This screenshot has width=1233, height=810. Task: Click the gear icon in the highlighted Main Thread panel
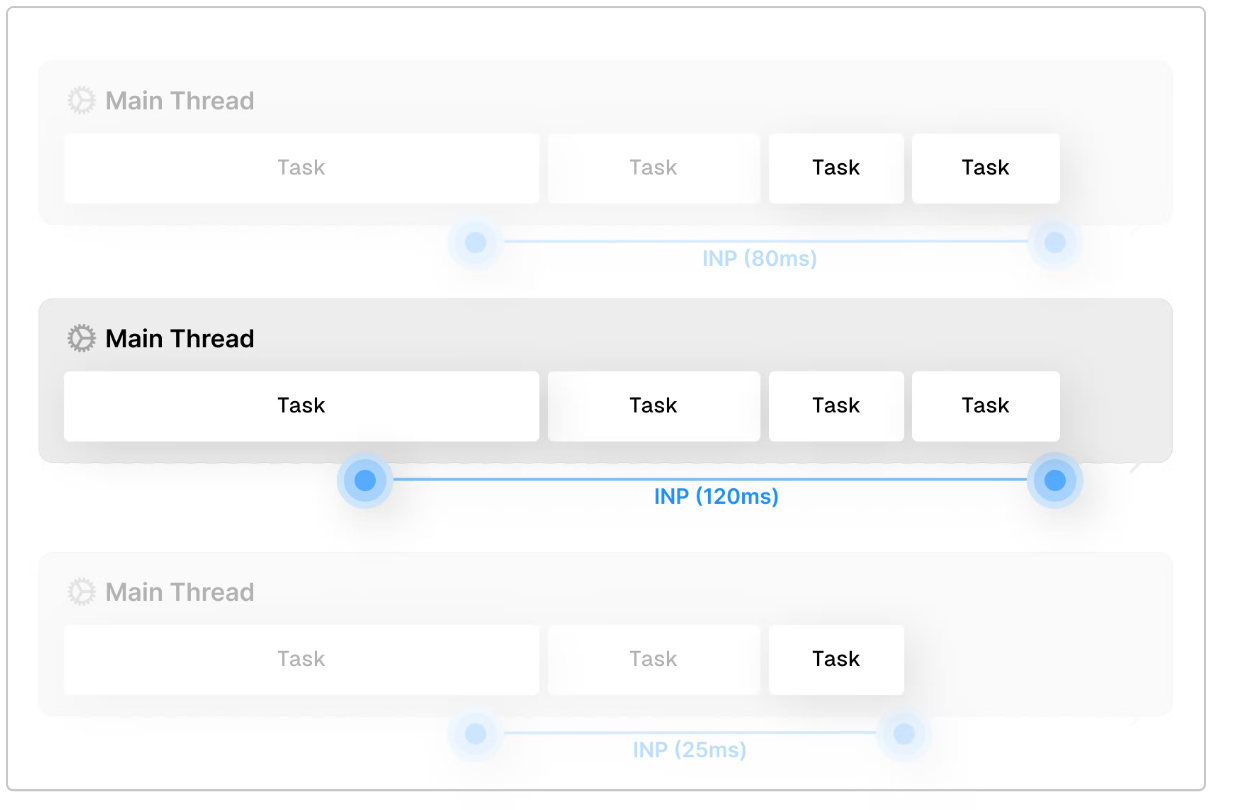pyautogui.click(x=81, y=339)
